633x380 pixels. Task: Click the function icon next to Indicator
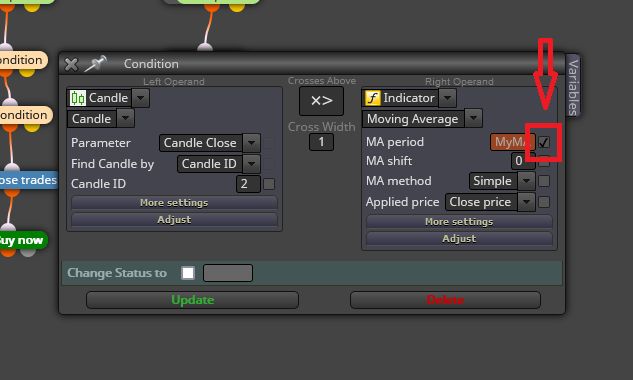(x=373, y=98)
